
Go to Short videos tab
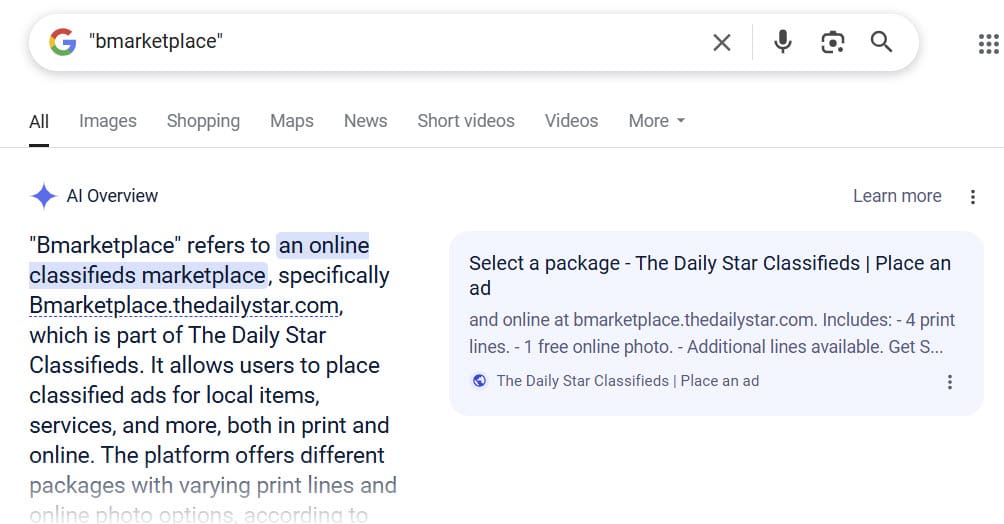pos(465,121)
